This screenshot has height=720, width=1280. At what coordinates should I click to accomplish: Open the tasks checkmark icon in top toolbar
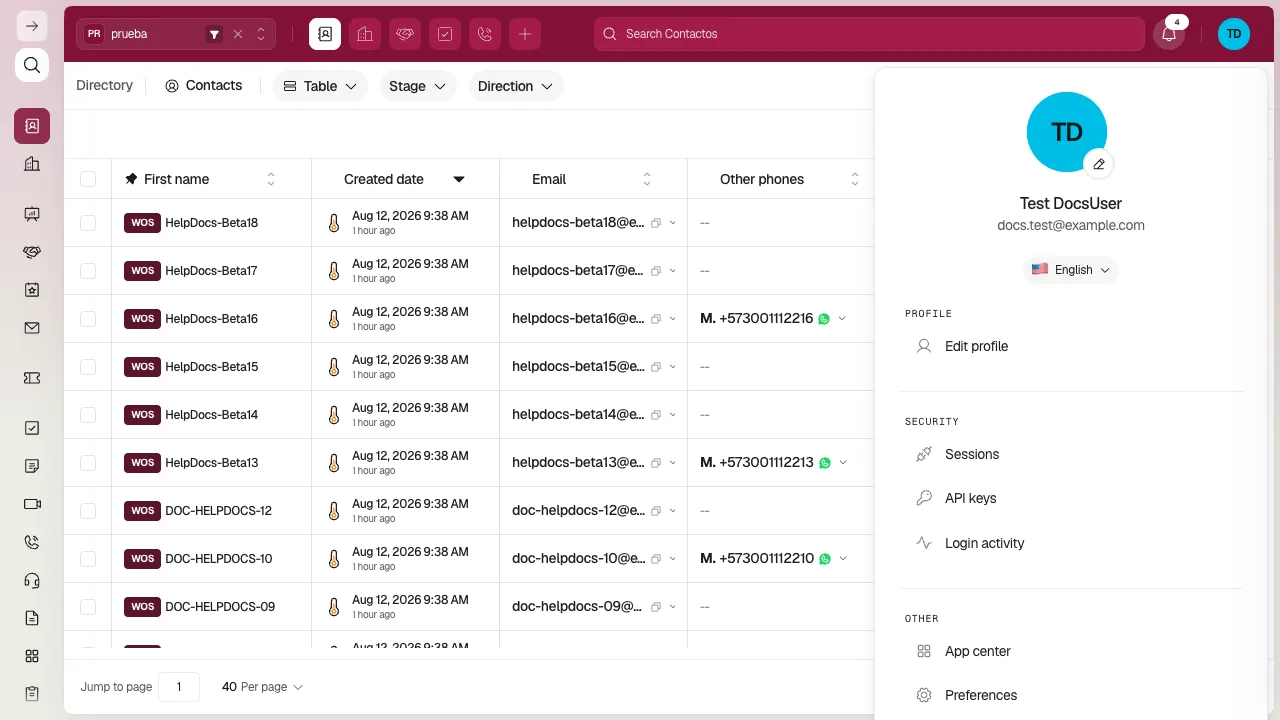click(x=445, y=34)
